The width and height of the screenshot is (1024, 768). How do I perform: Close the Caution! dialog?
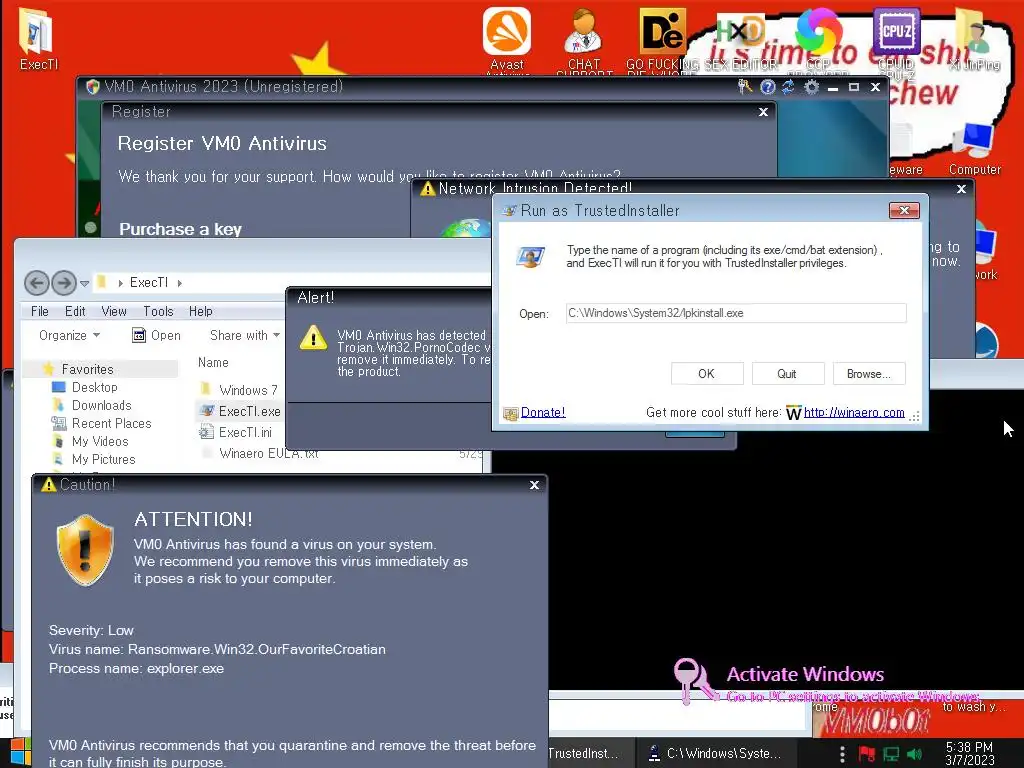click(534, 485)
